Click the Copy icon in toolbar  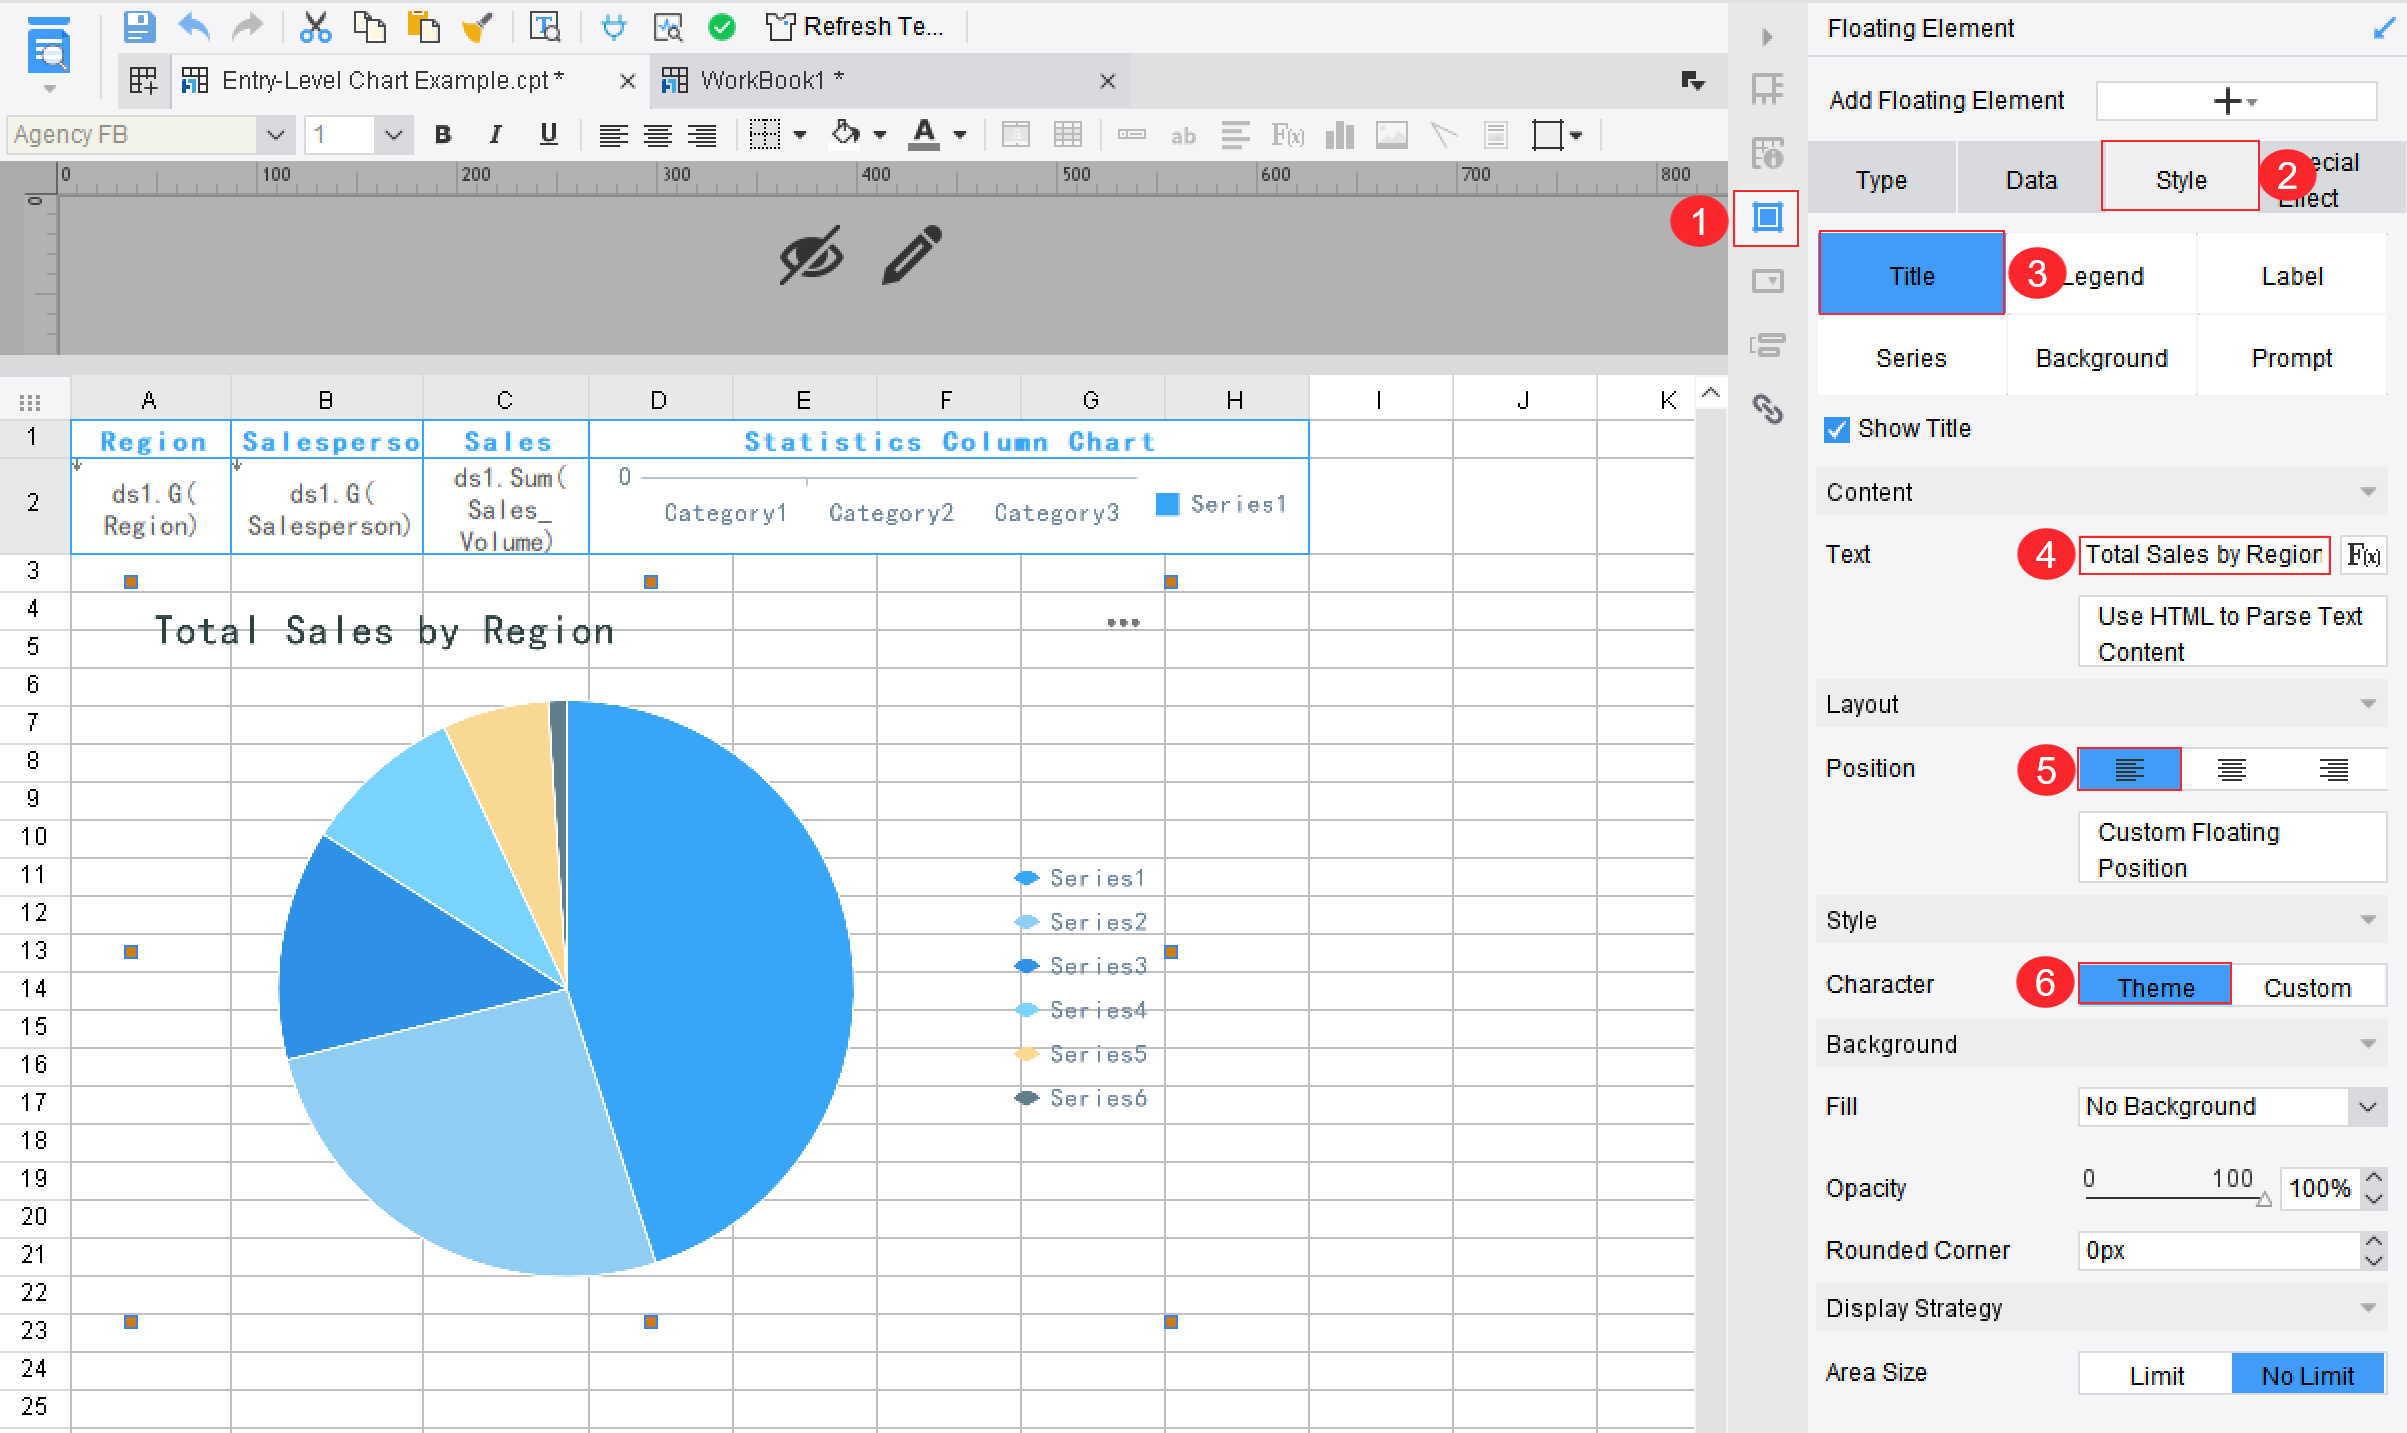(370, 27)
